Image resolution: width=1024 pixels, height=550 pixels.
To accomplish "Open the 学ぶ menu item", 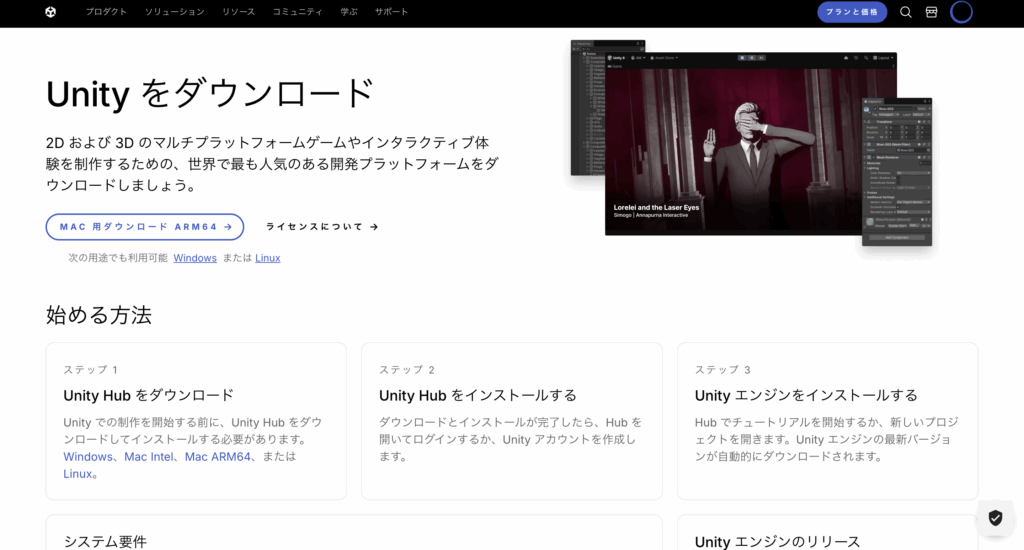I will tap(348, 12).
